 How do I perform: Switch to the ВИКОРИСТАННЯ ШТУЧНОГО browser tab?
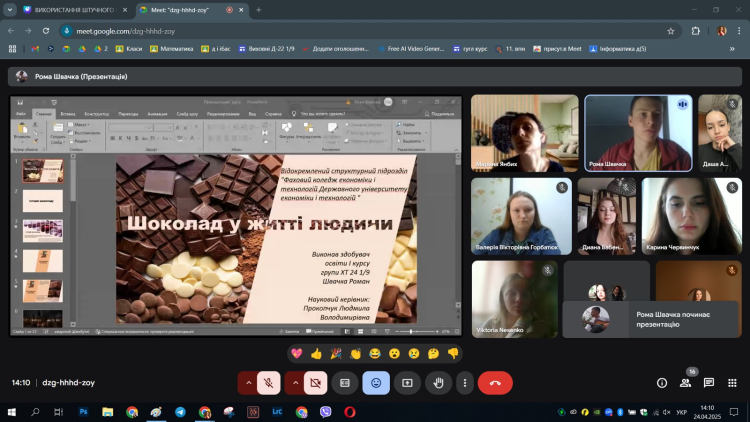[67, 10]
